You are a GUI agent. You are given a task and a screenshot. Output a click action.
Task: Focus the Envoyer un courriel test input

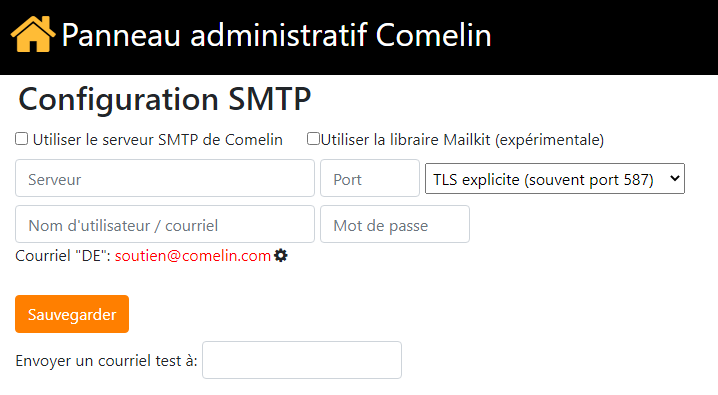coord(302,360)
